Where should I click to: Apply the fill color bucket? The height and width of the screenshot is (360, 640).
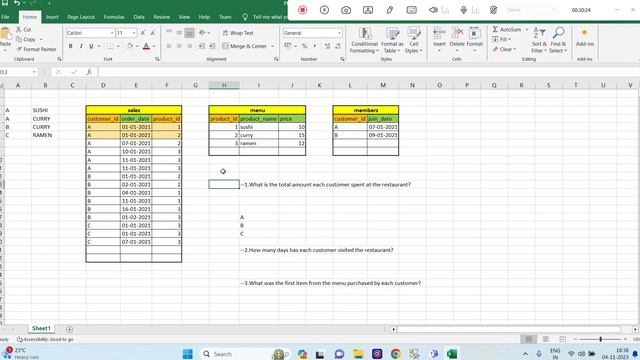tap(130, 46)
